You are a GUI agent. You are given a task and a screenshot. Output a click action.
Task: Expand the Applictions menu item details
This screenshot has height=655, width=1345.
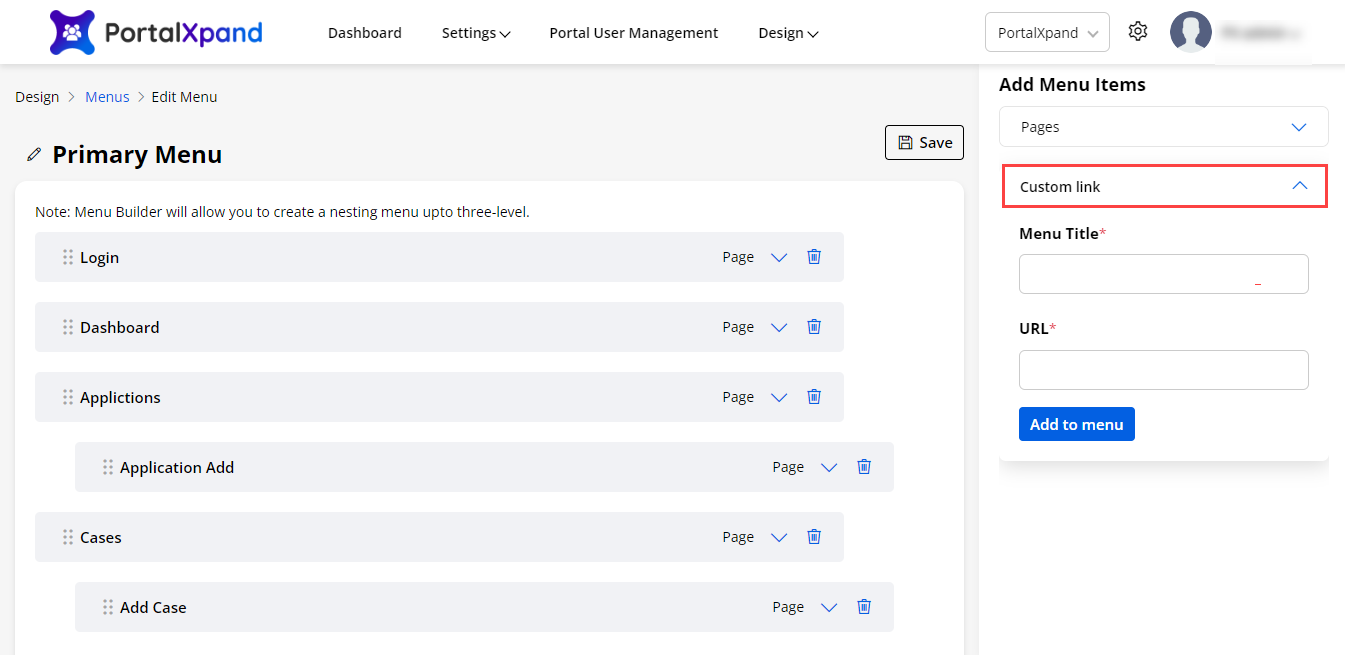[x=779, y=397]
